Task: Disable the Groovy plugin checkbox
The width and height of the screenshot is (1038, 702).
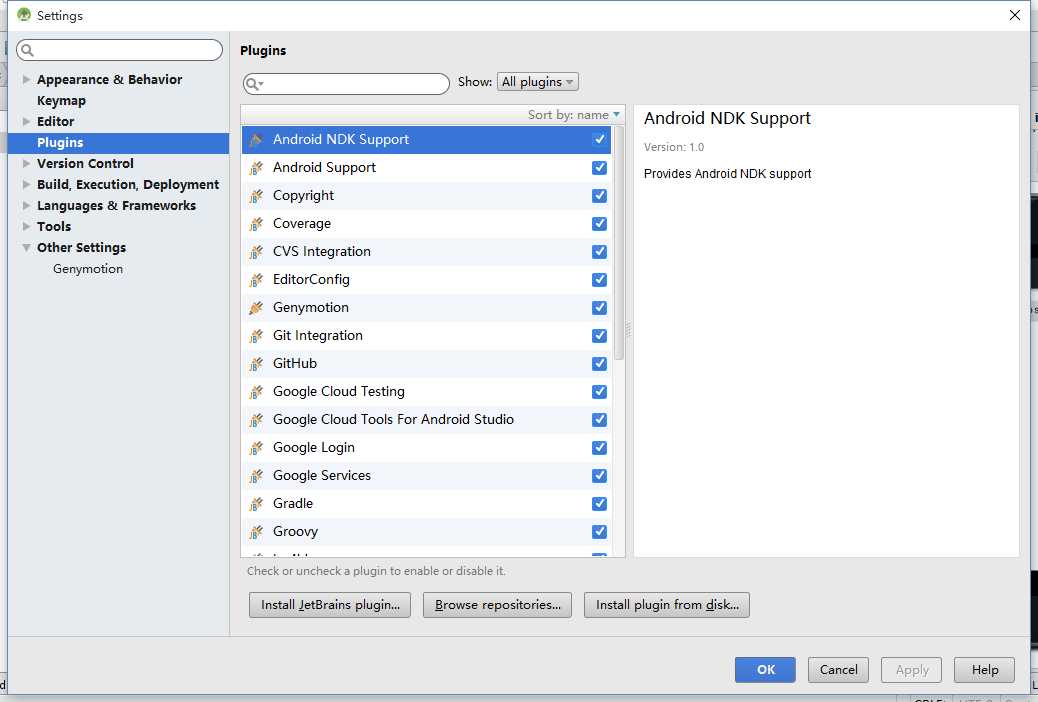Action: tap(599, 532)
